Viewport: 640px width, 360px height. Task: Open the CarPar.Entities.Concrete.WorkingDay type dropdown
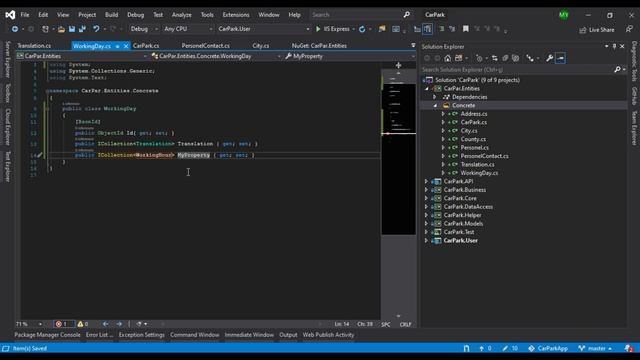pos(216,56)
